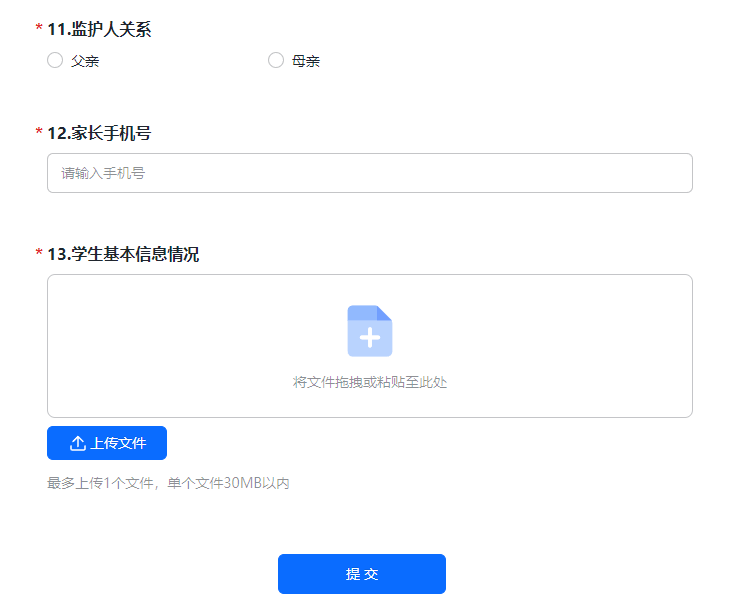The image size is (741, 598).
Task: Click the white plus sign on file icon
Action: pyautogui.click(x=370, y=338)
